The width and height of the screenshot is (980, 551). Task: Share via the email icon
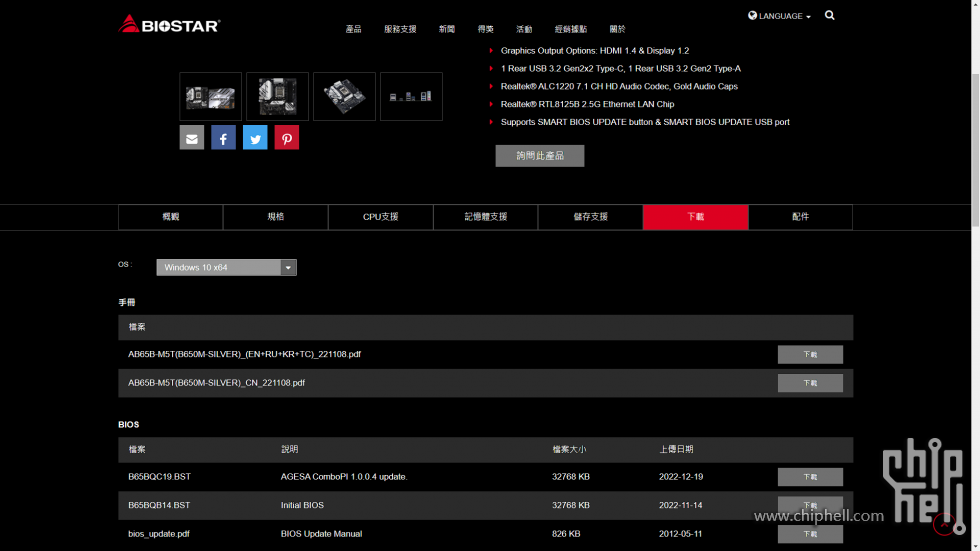pos(192,138)
